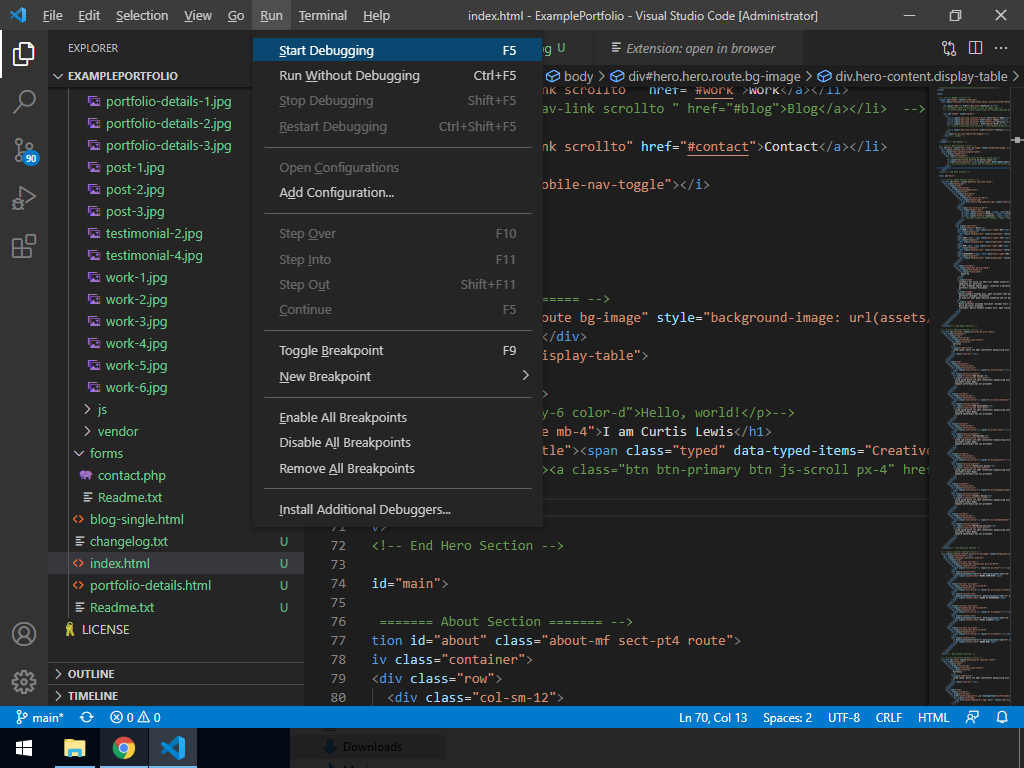Screen dimensions: 1024x768
Task: Open the Extensions view icon
Action: tap(24, 246)
